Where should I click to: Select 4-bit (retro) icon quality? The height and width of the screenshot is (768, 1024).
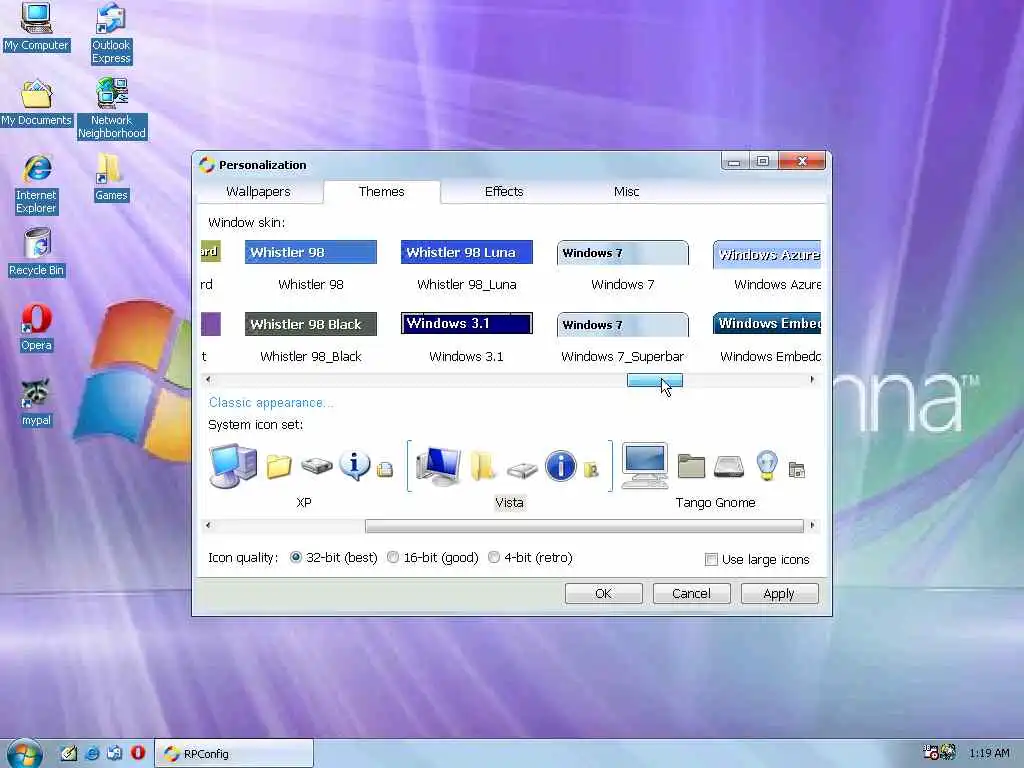pyautogui.click(x=494, y=558)
